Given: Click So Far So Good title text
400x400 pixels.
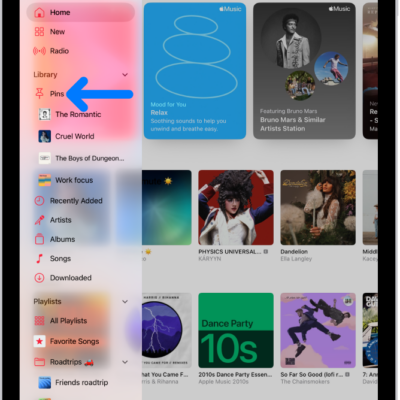Looking at the screenshot, I should coord(312,375).
